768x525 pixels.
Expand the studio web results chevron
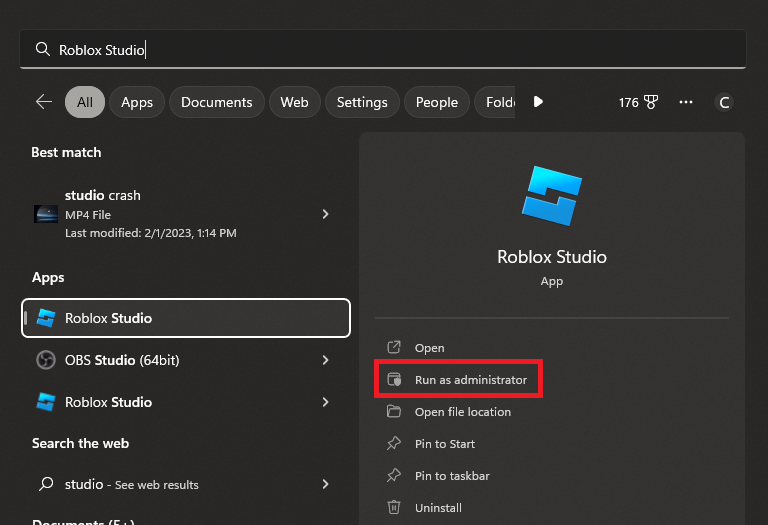click(325, 484)
